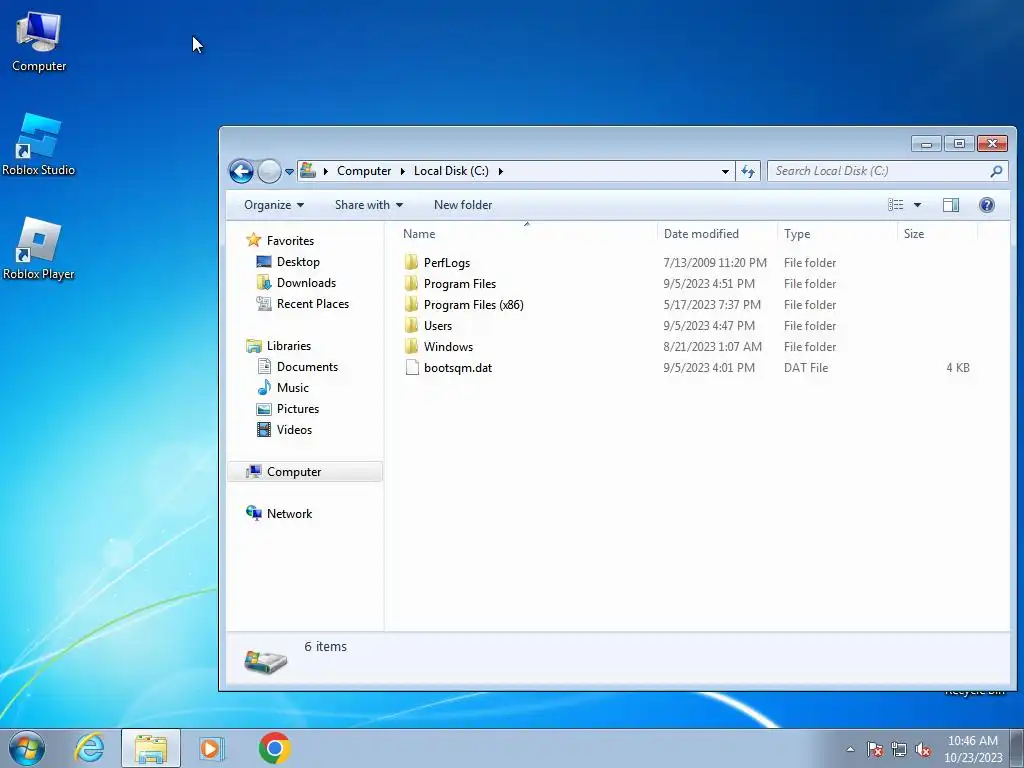Go back using the Back arrow button
The height and width of the screenshot is (768, 1024).
pos(241,171)
